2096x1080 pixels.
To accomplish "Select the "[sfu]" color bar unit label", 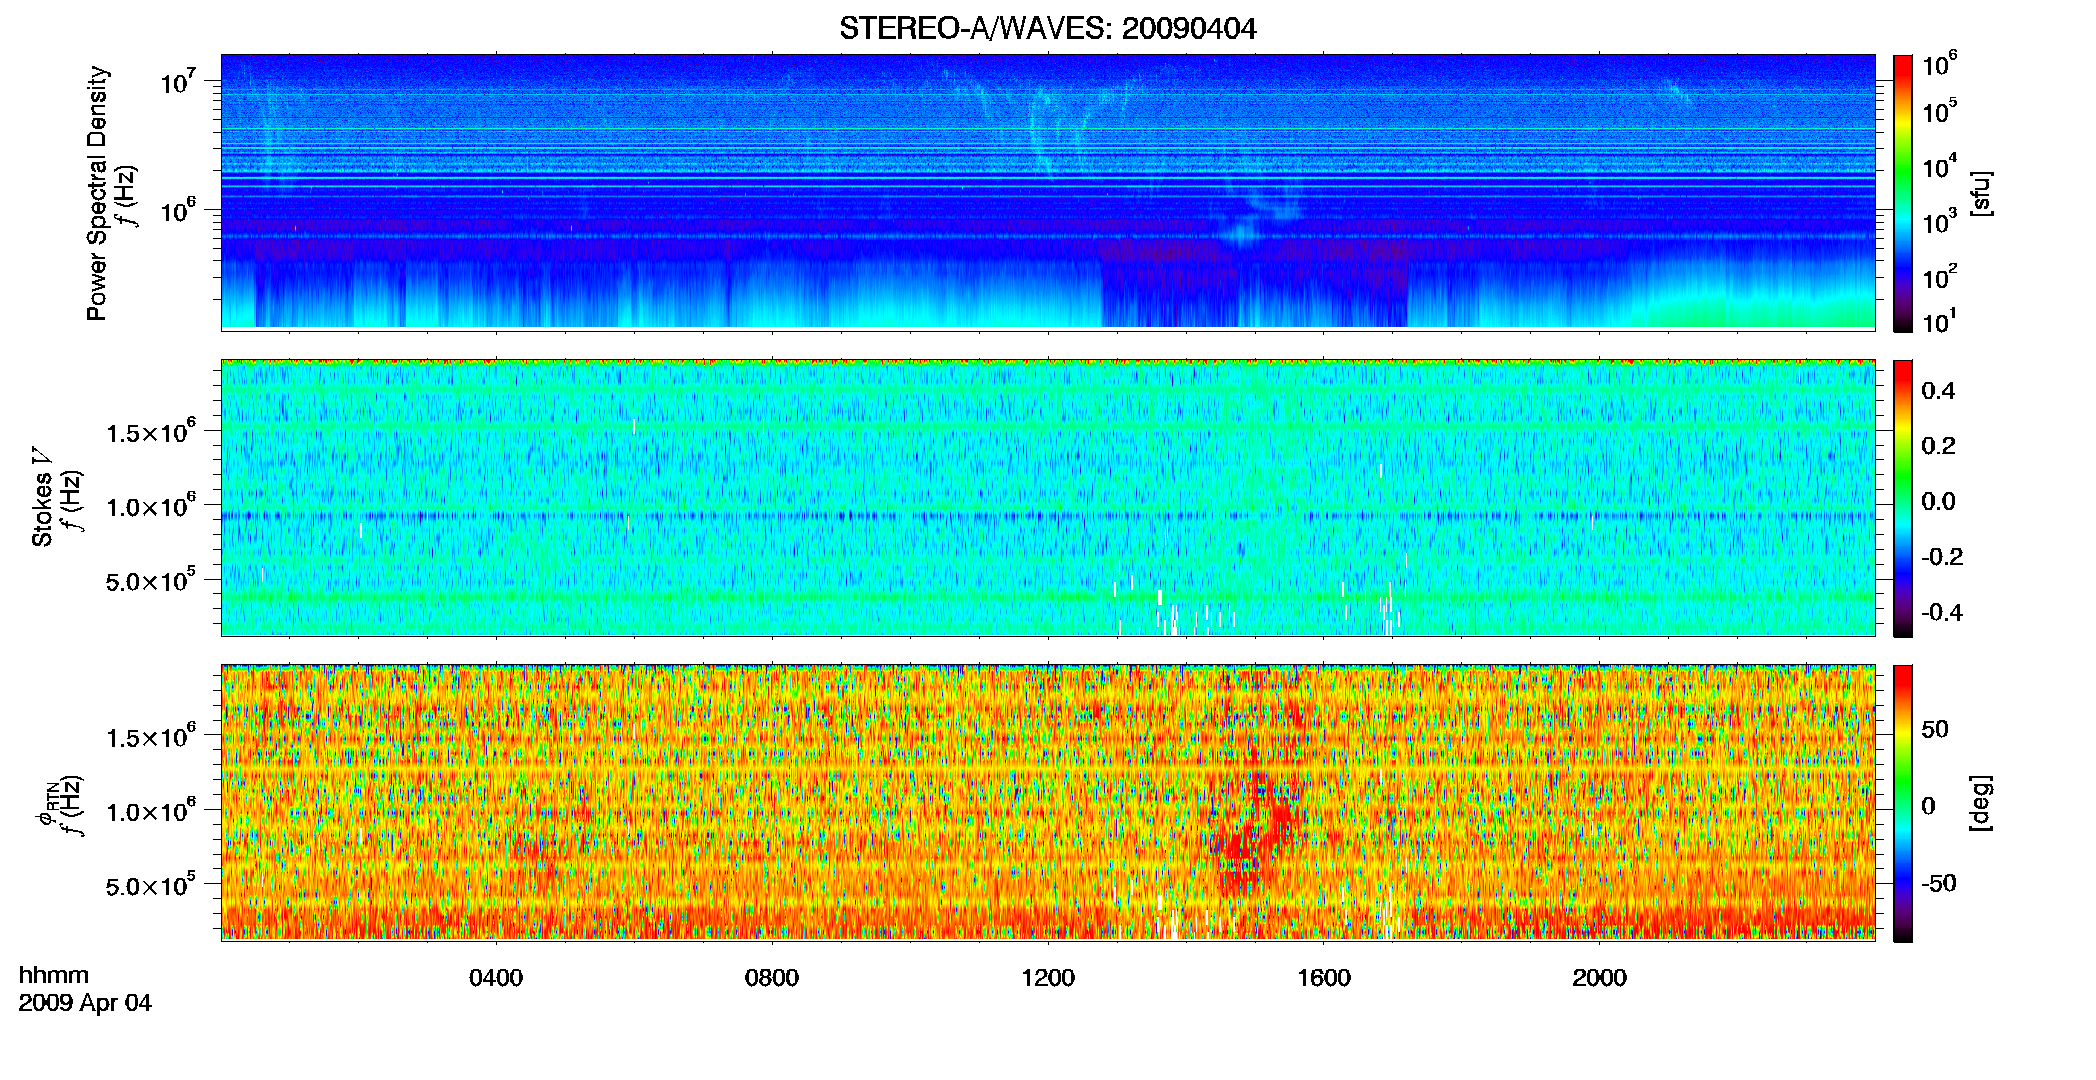I will [x=1980, y=193].
